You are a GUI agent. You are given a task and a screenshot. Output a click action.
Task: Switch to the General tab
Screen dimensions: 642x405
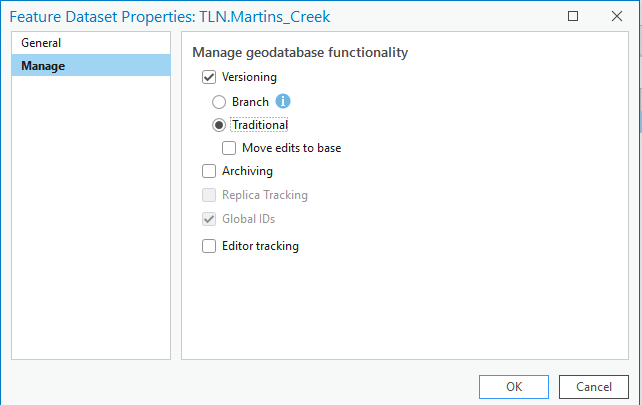[x=91, y=43]
